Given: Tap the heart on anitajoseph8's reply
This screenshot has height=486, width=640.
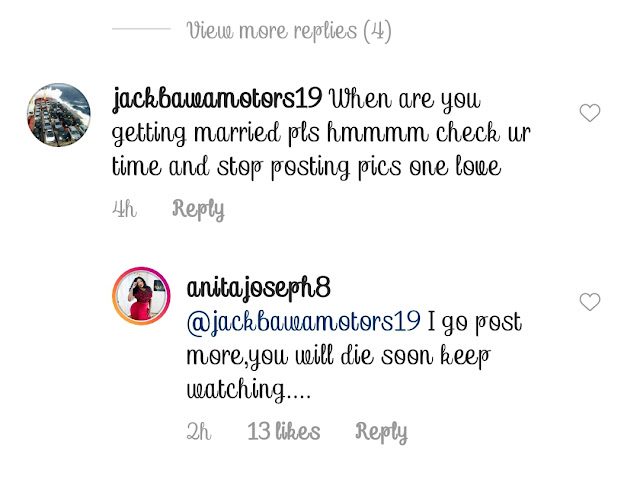Looking at the screenshot, I should [x=590, y=302].
